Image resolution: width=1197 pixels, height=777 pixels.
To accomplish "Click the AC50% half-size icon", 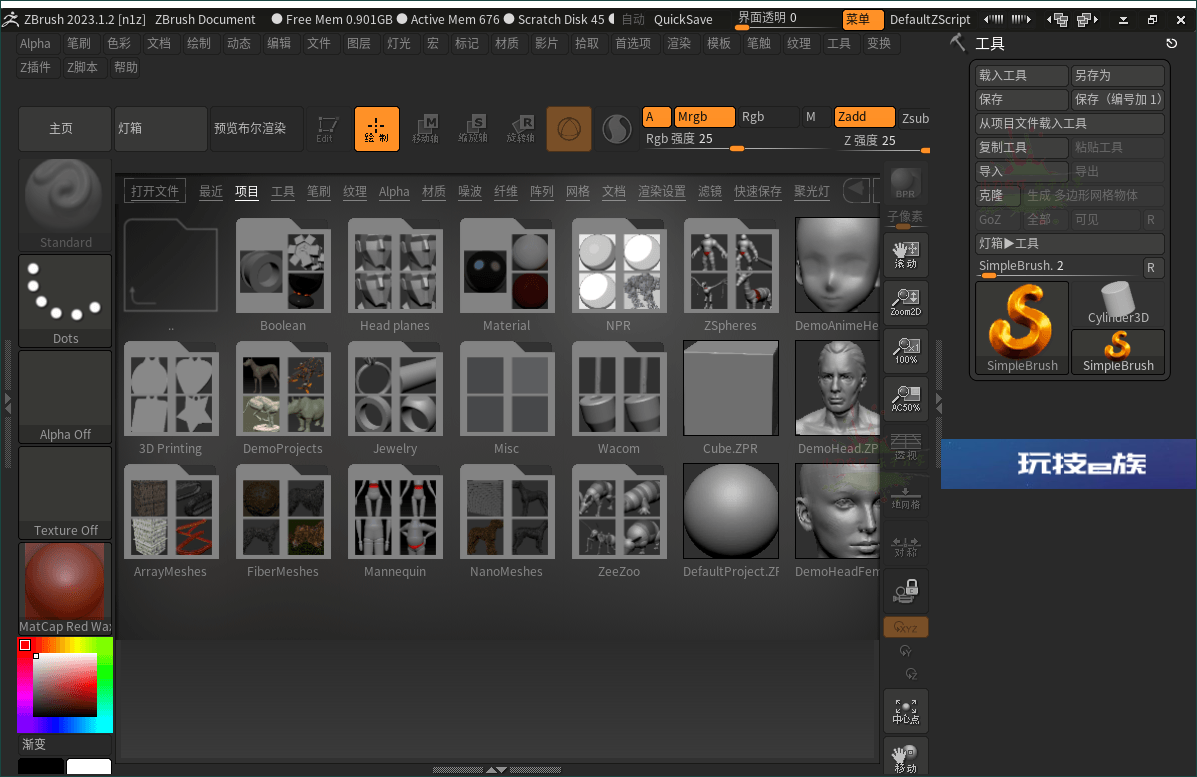I will (x=905, y=399).
